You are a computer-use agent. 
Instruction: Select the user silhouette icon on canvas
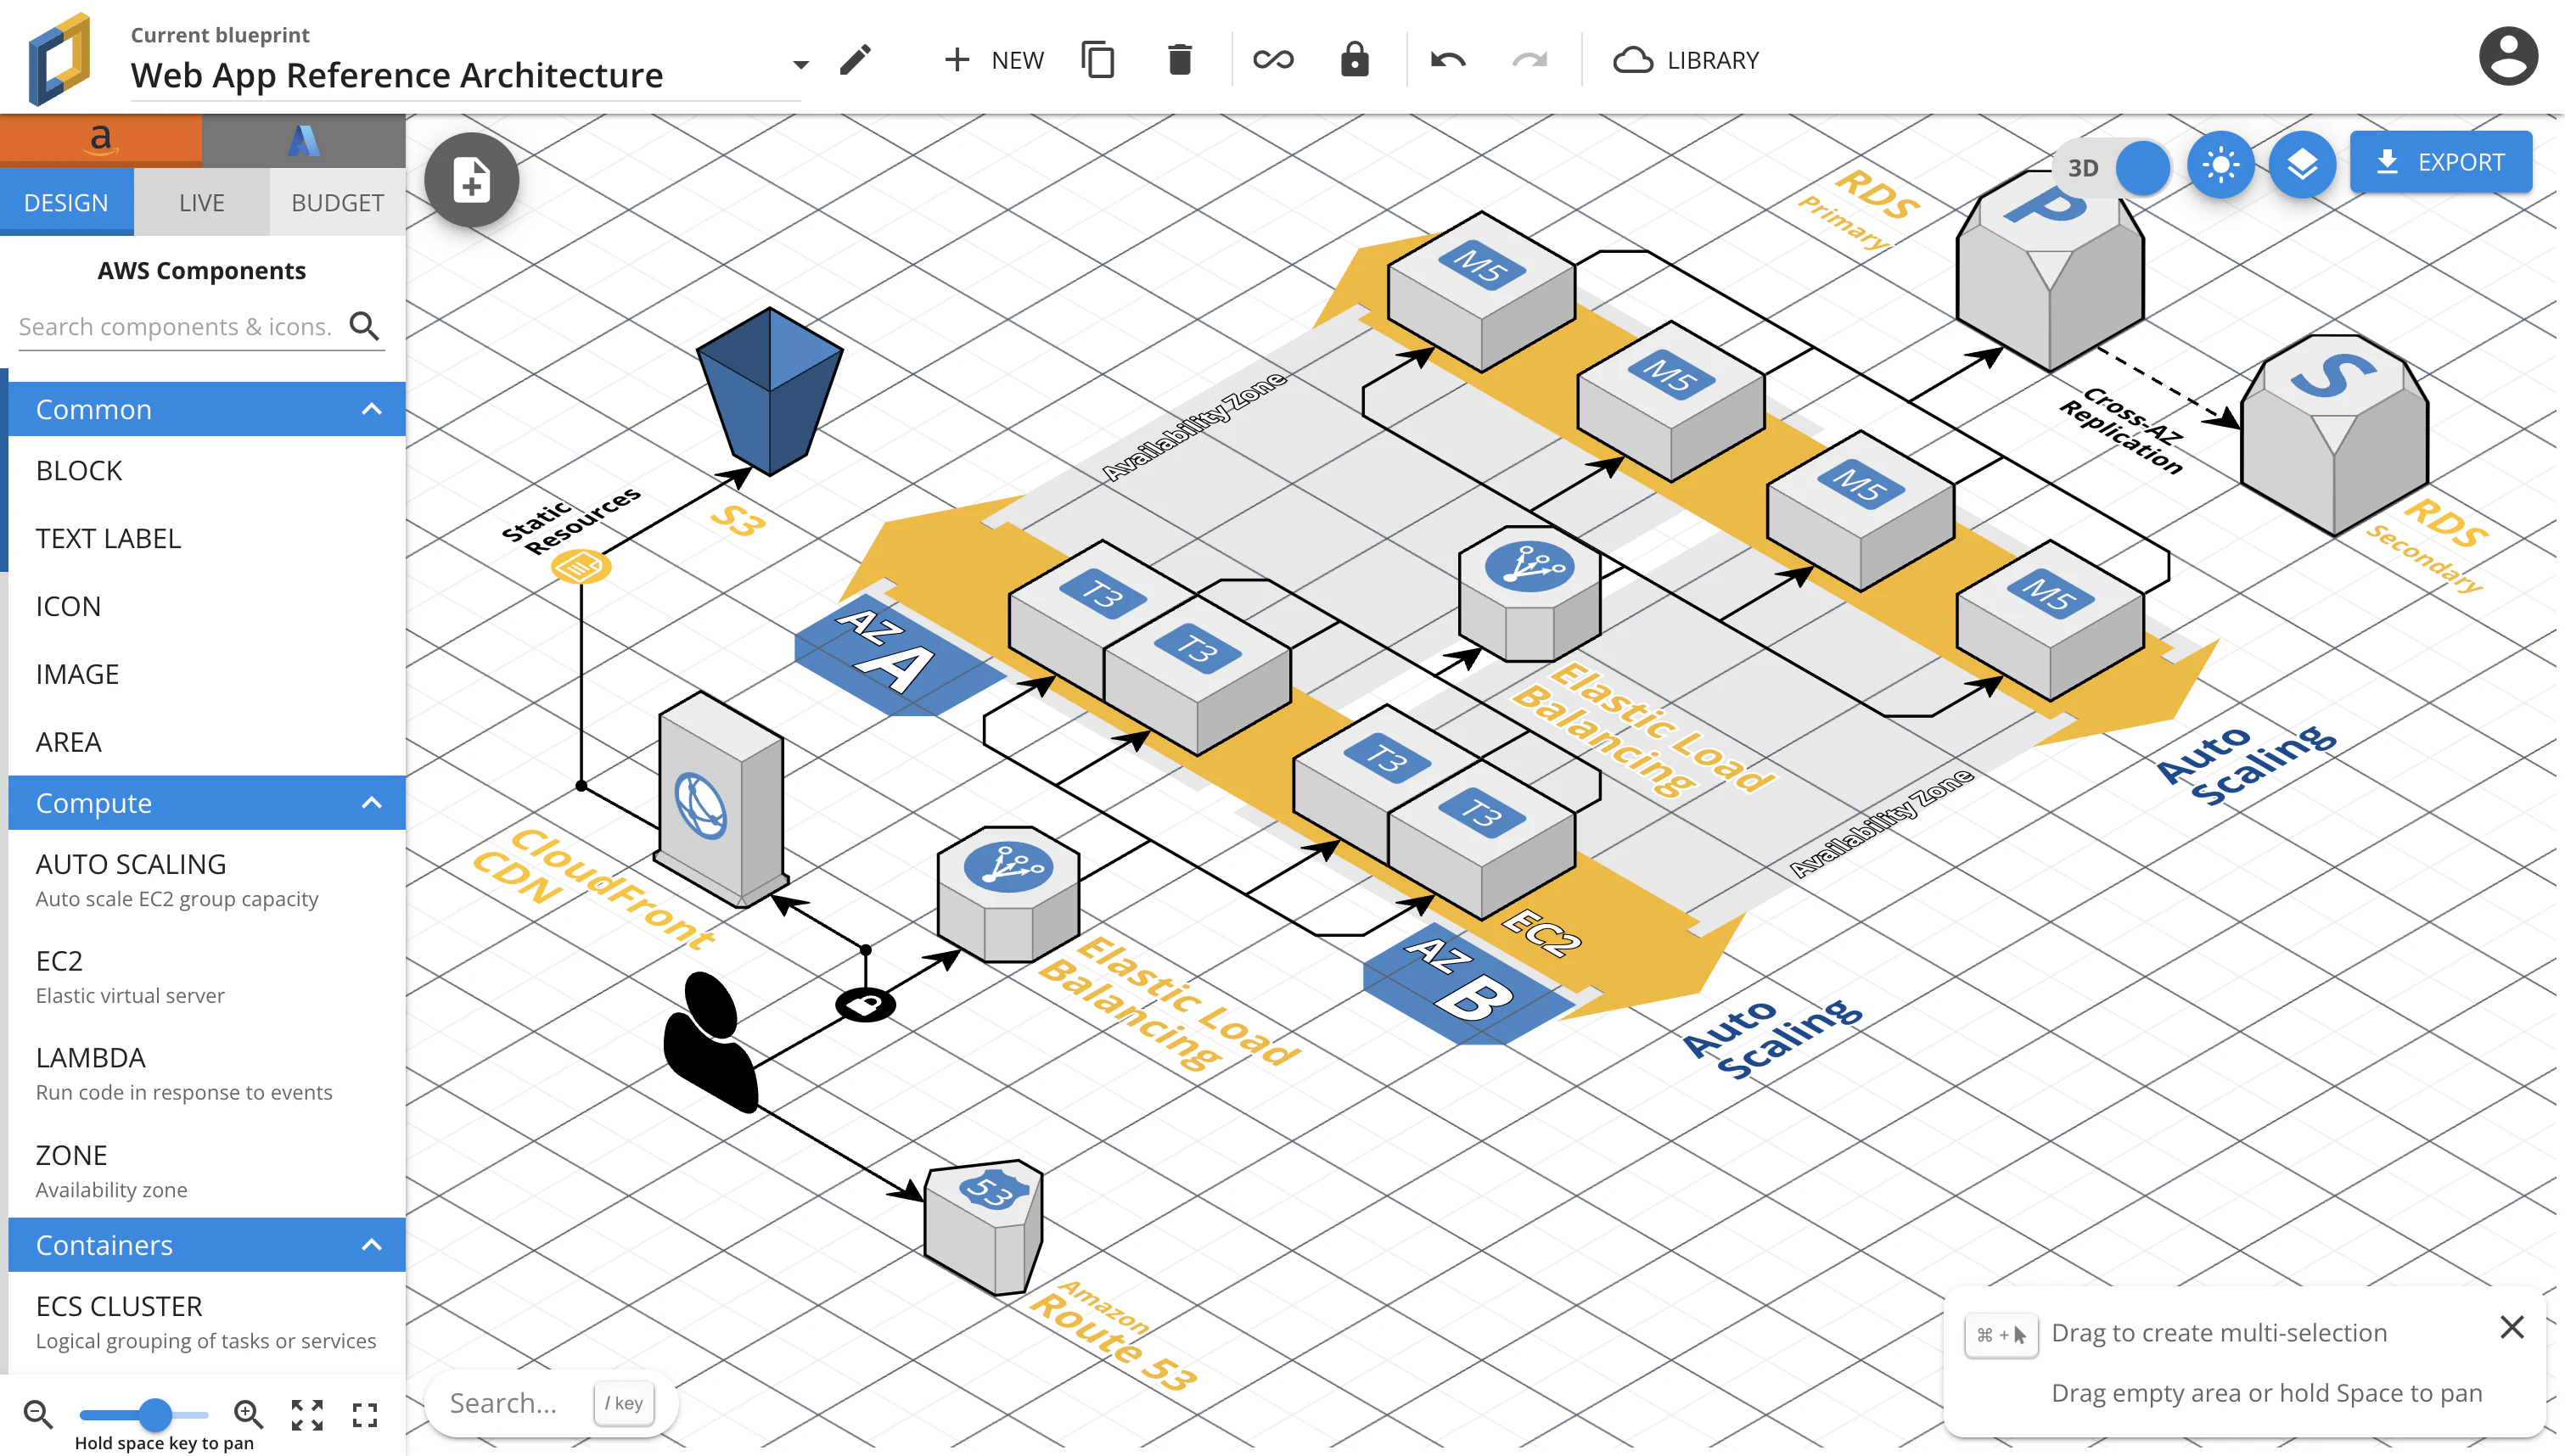(x=711, y=1041)
